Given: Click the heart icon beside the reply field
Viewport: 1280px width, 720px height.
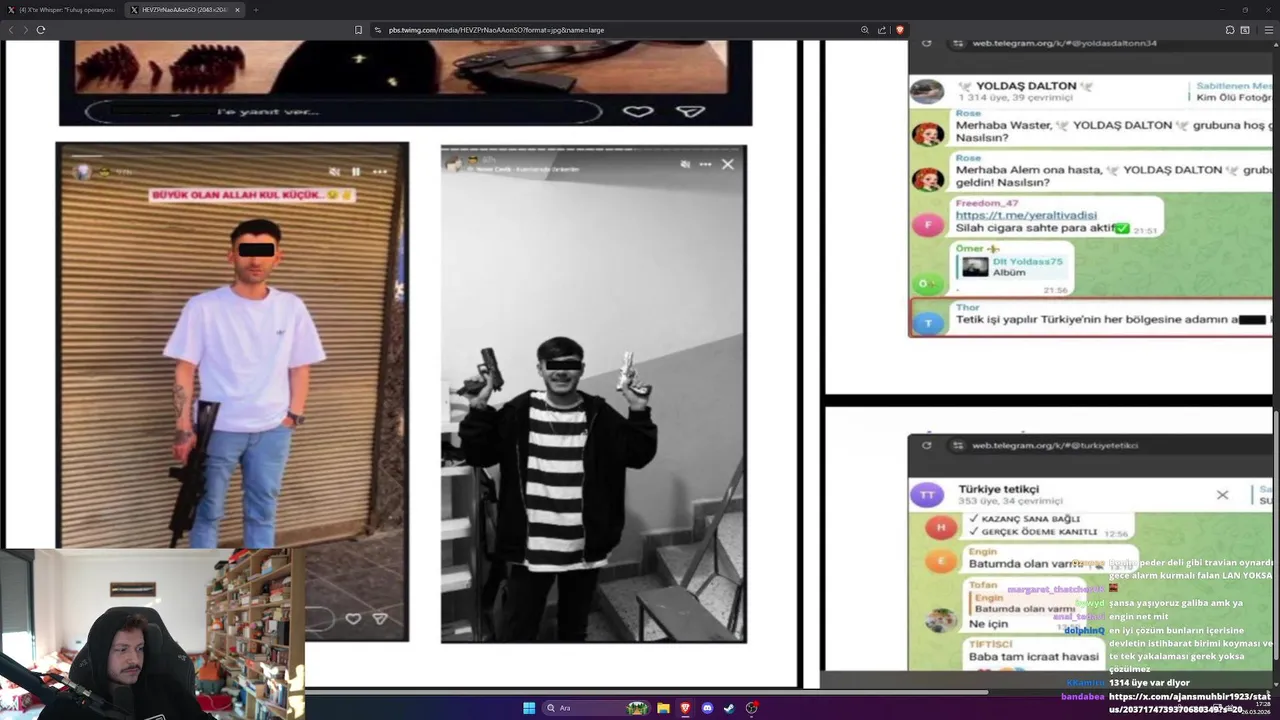Looking at the screenshot, I should (x=638, y=111).
